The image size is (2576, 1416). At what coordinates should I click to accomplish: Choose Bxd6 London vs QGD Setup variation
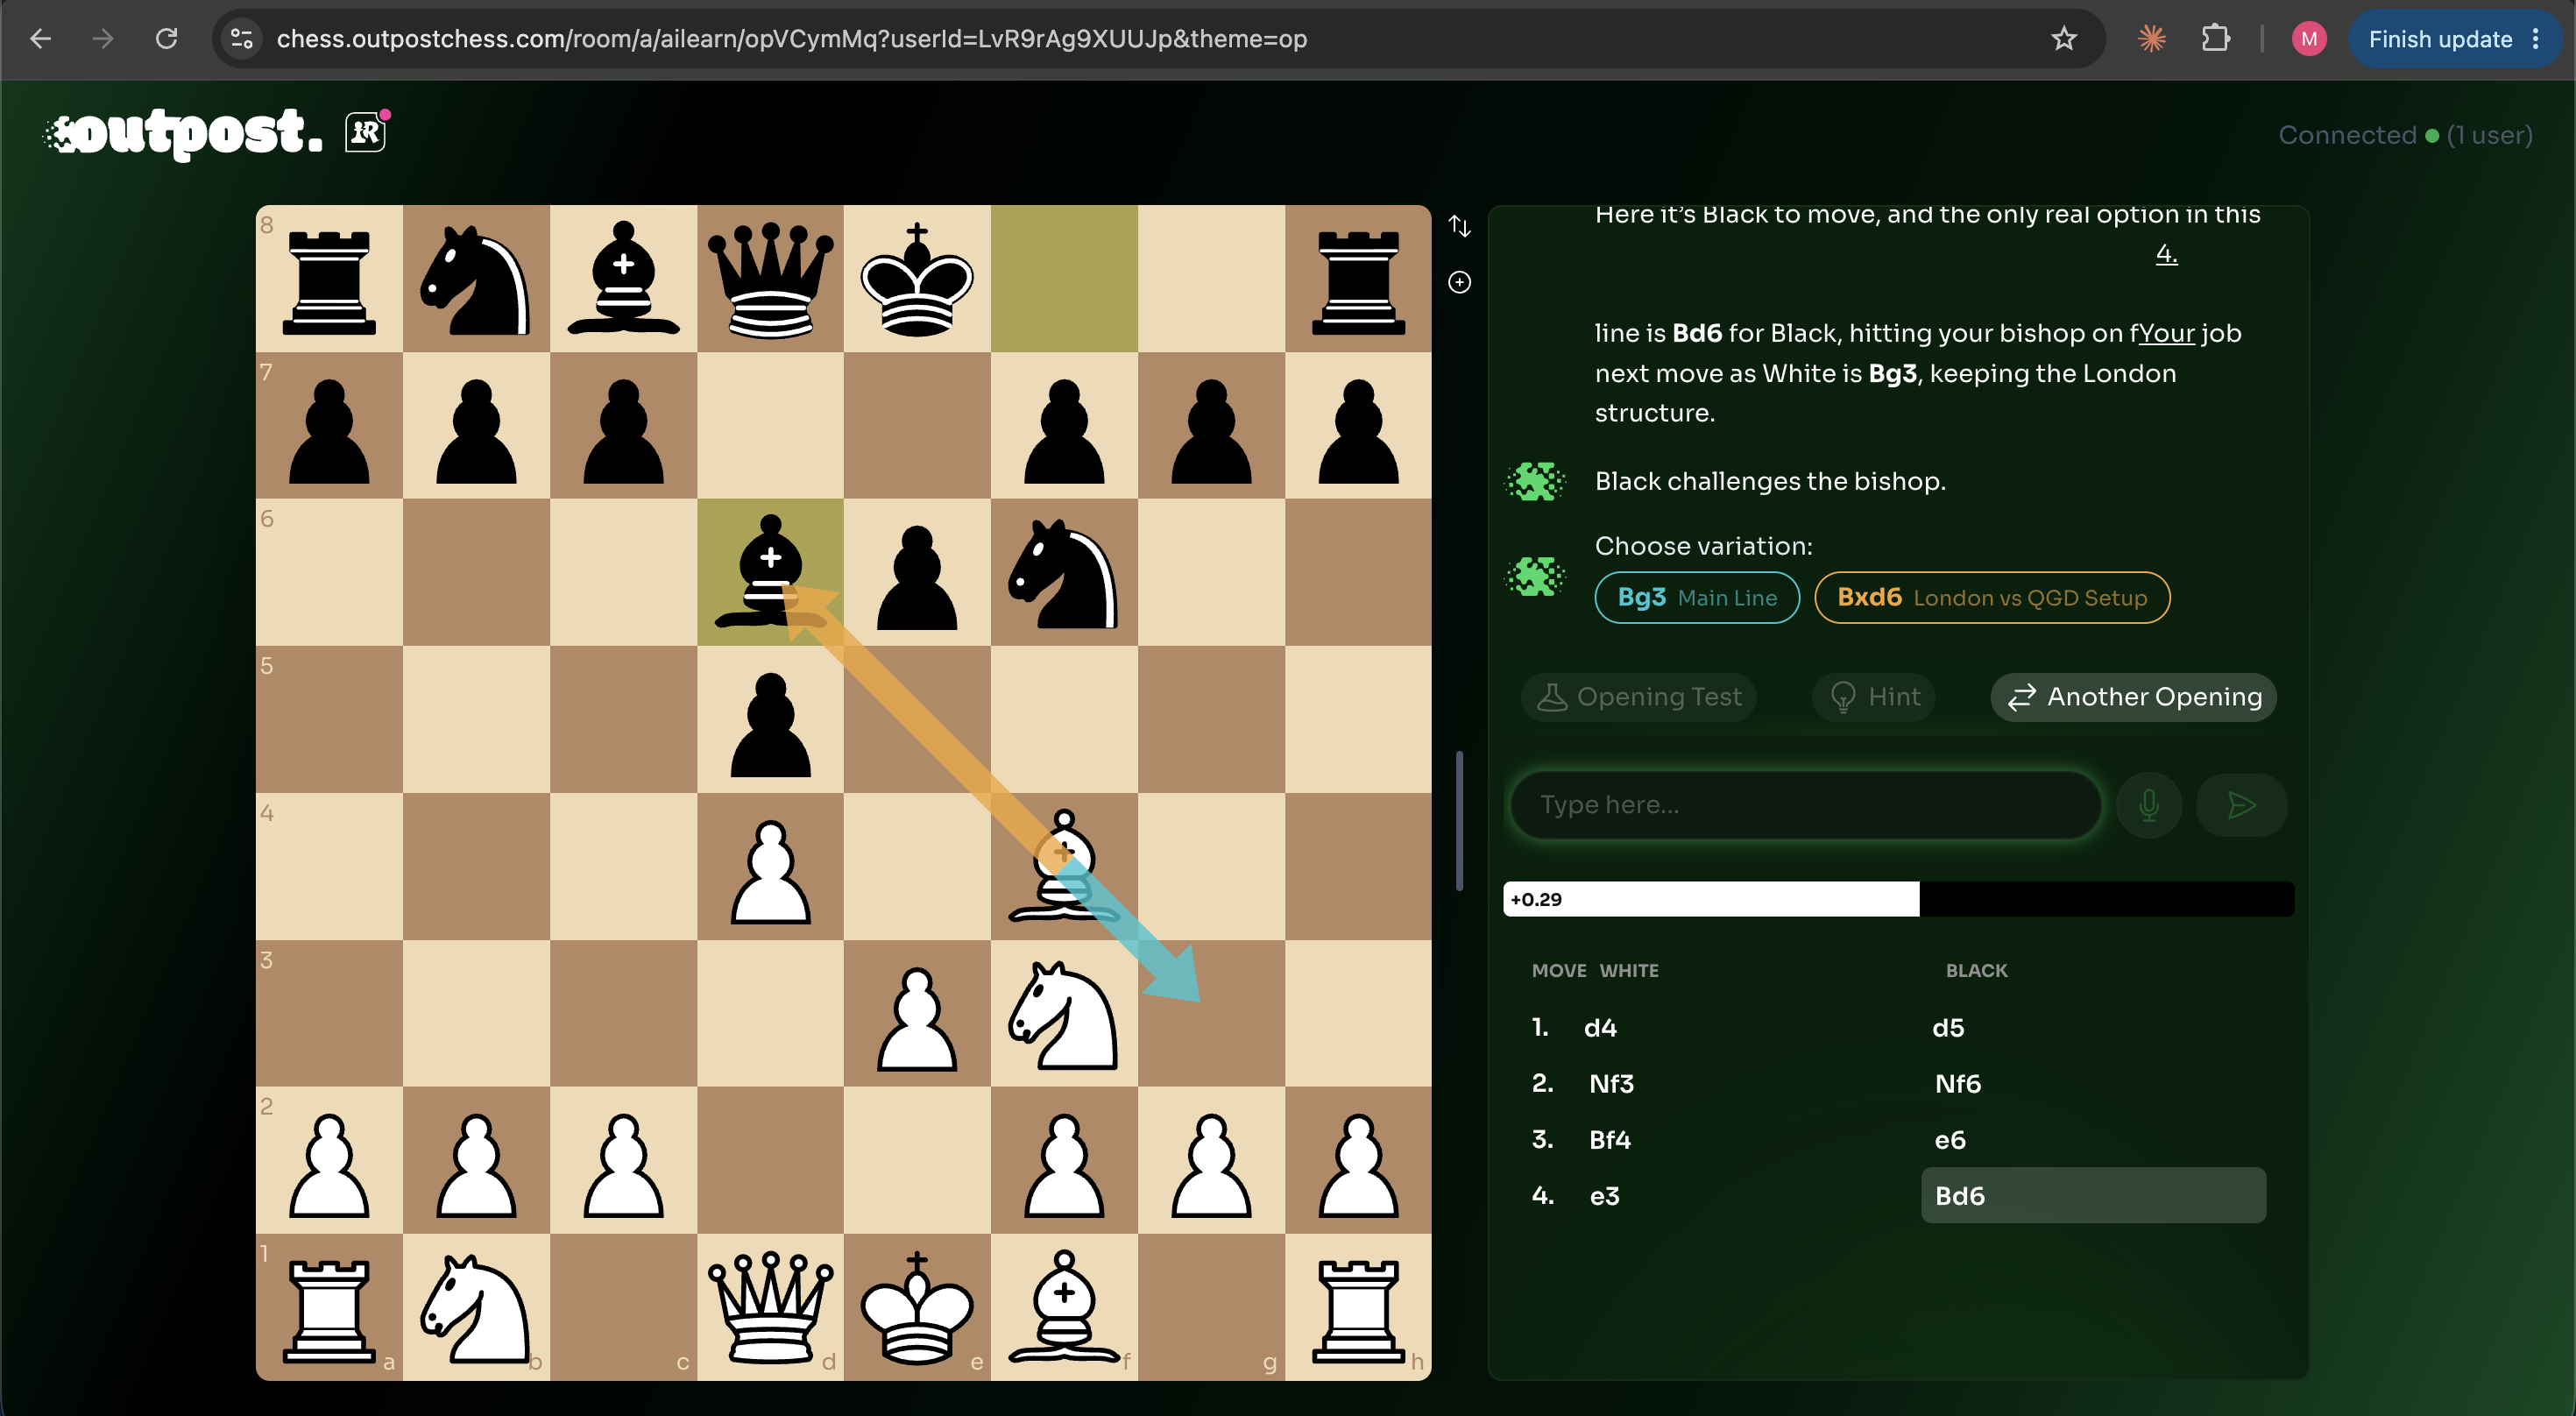click(x=1992, y=597)
